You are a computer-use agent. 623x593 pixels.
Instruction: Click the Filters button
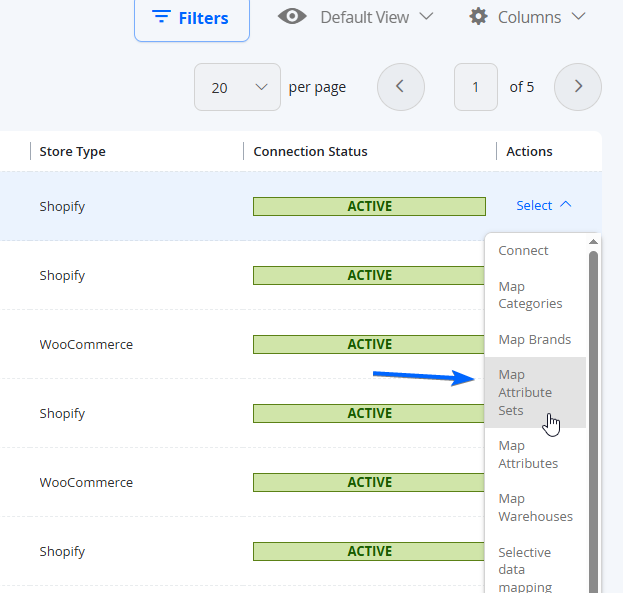[192, 18]
